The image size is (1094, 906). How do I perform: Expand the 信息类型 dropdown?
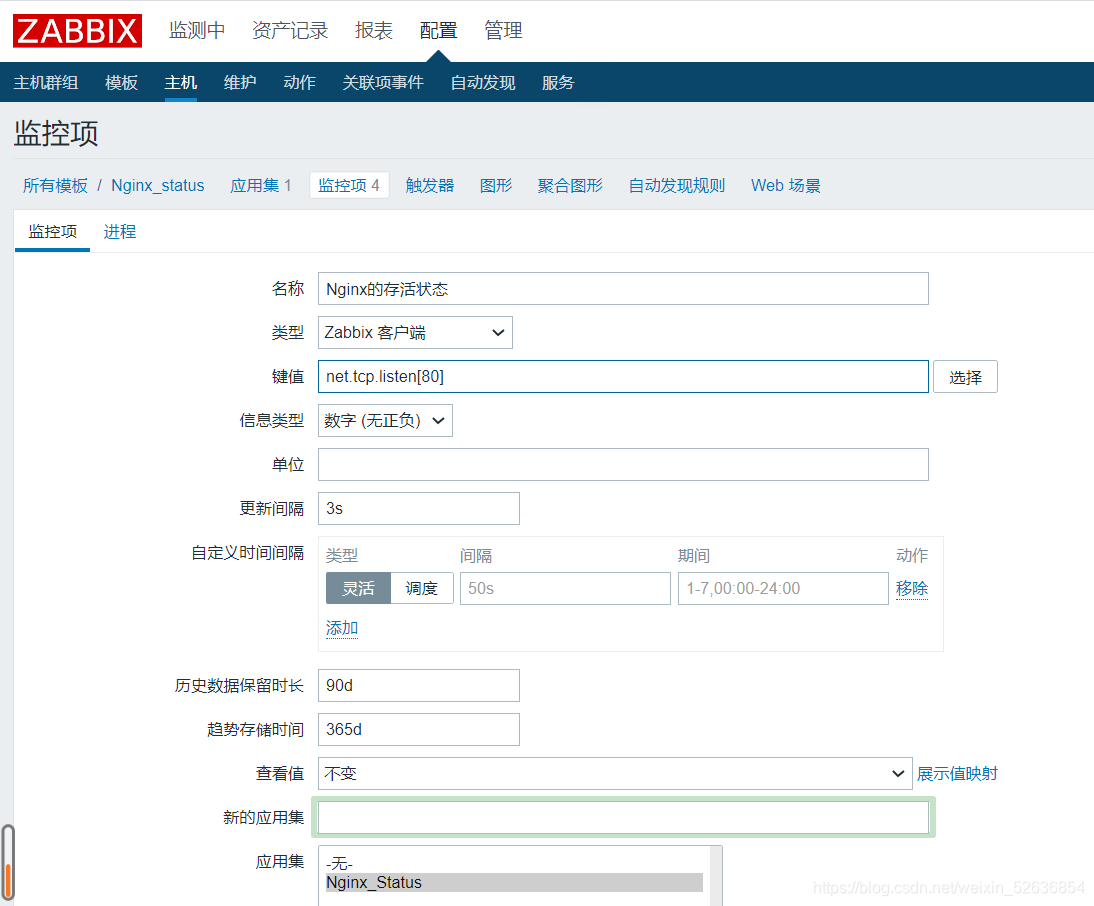click(x=385, y=421)
